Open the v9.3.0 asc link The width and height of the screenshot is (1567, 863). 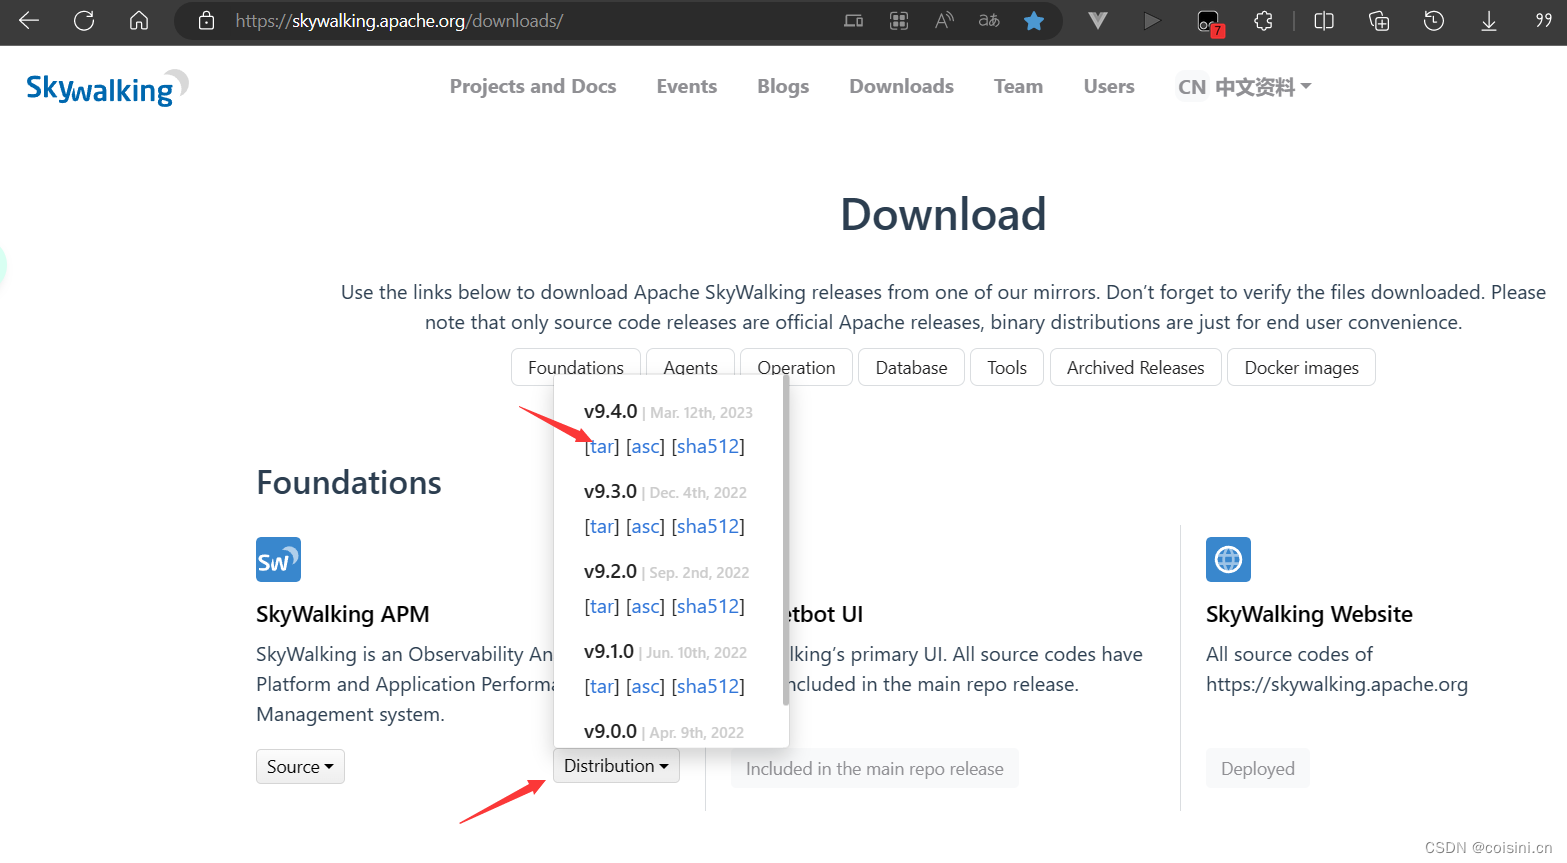645,526
